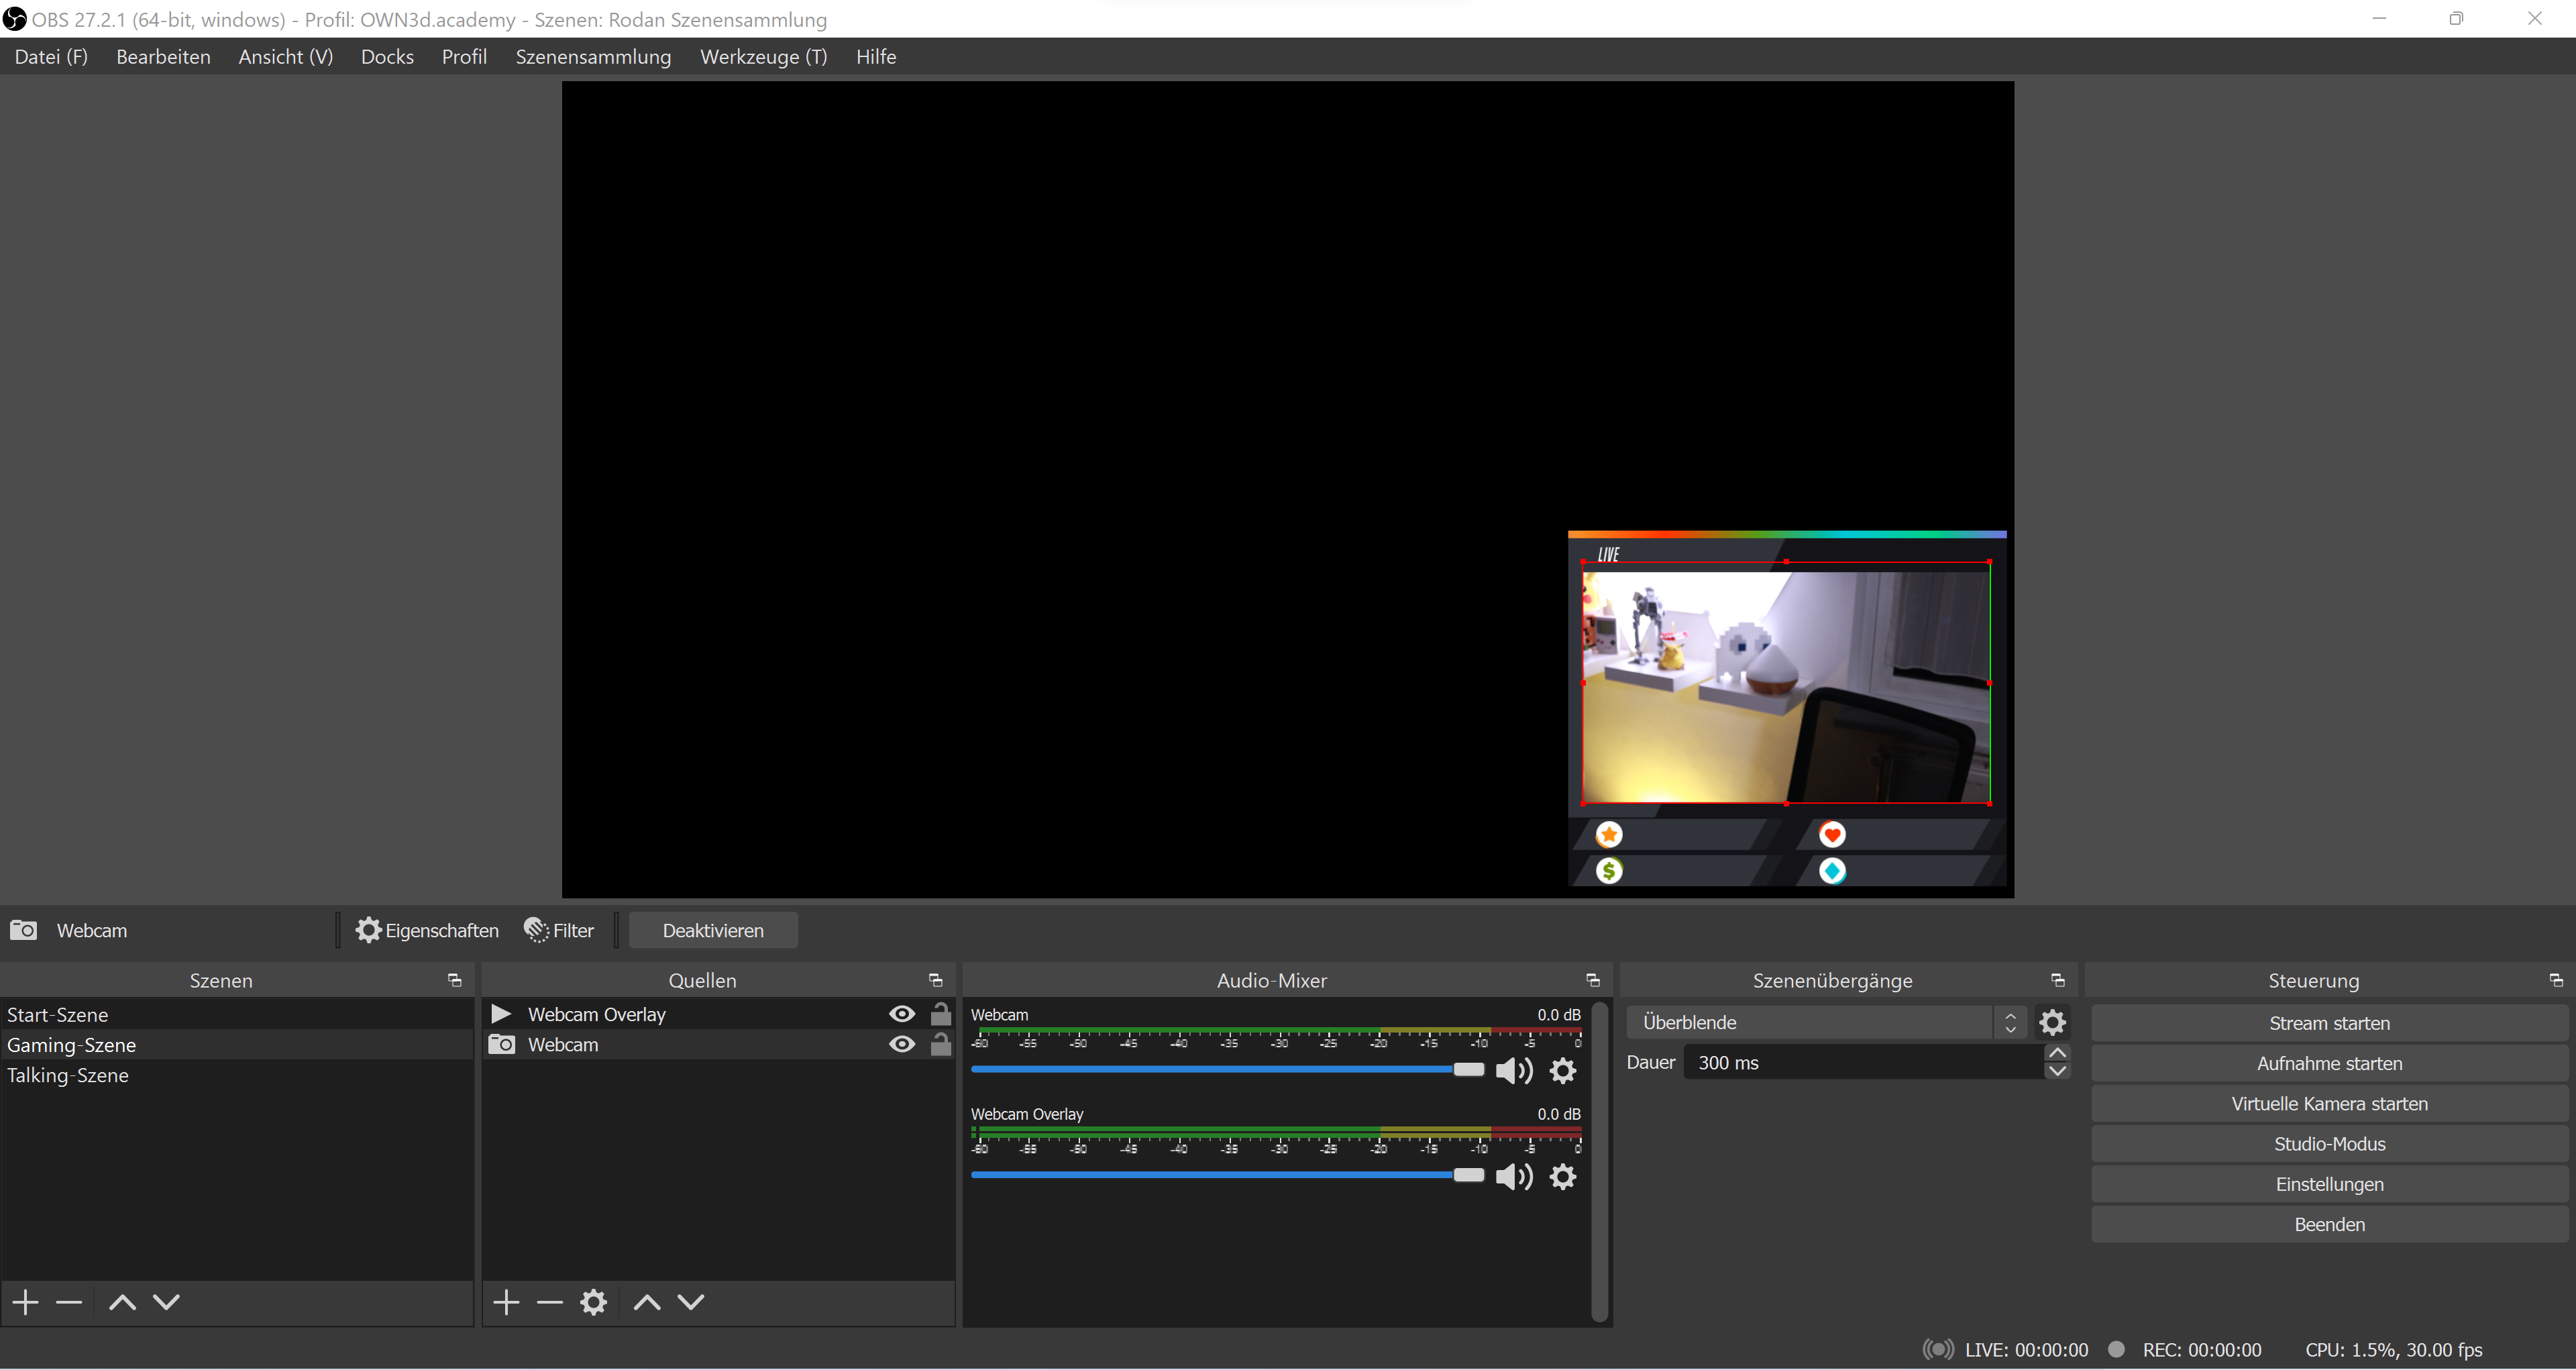Lock the Webcam Overlay source
Image resolution: width=2576 pixels, height=1370 pixels.
941,1014
